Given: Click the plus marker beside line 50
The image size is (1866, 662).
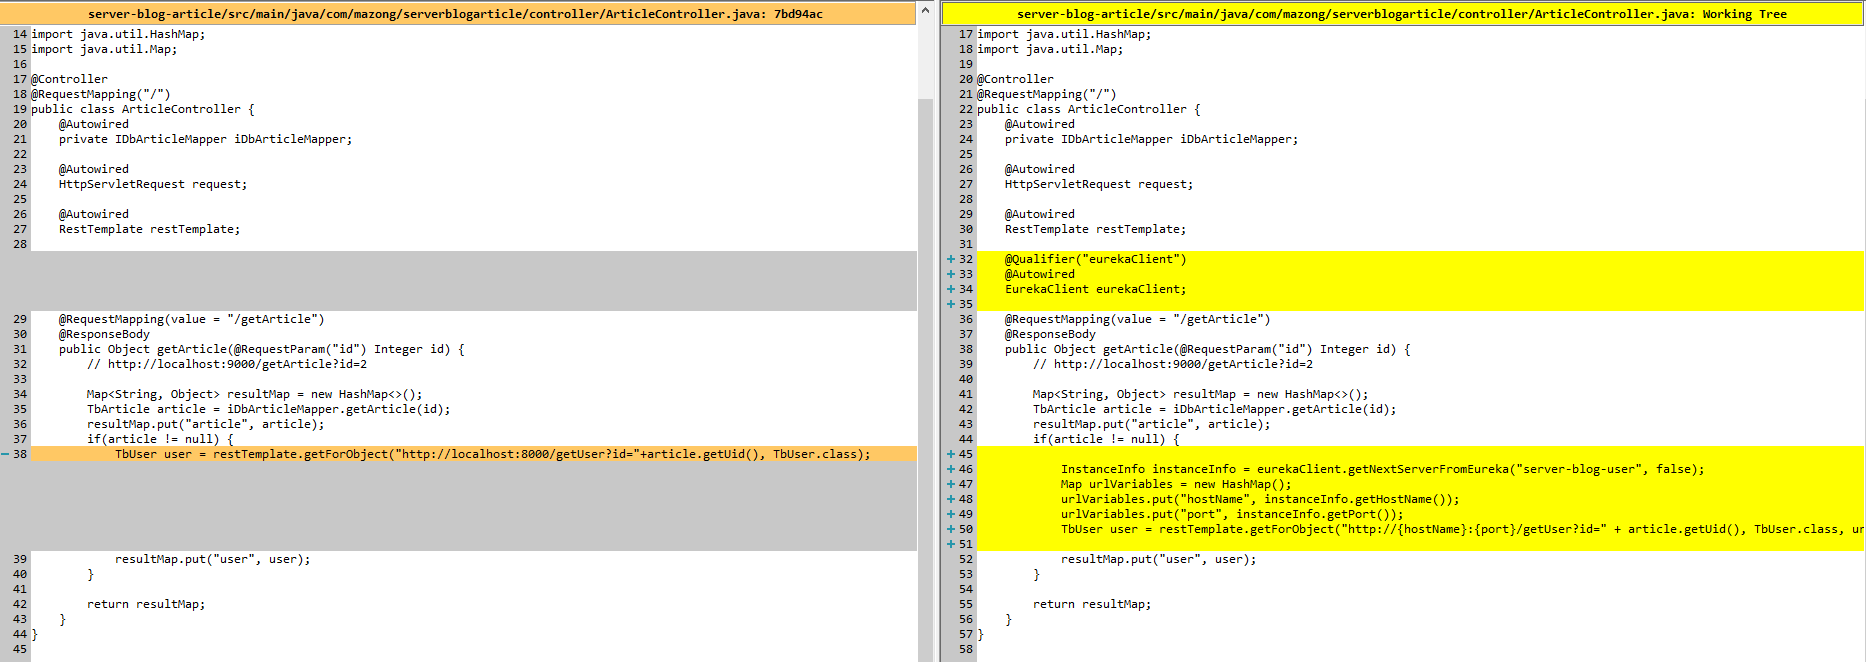Looking at the screenshot, I should point(951,529).
